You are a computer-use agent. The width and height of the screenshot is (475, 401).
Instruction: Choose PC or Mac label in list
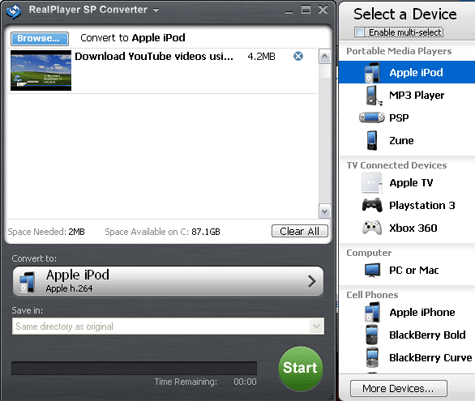(x=414, y=270)
